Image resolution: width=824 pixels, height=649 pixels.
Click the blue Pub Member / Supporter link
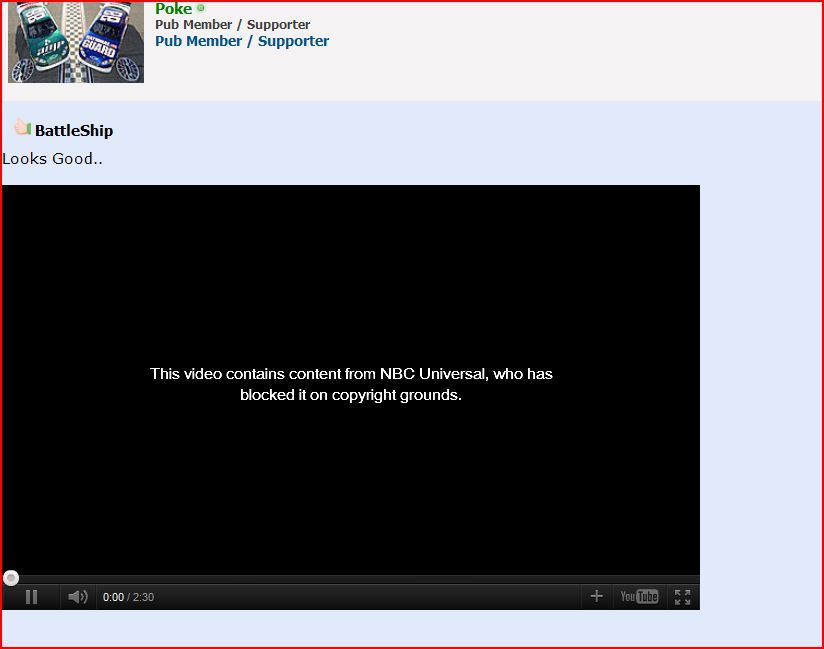click(242, 41)
